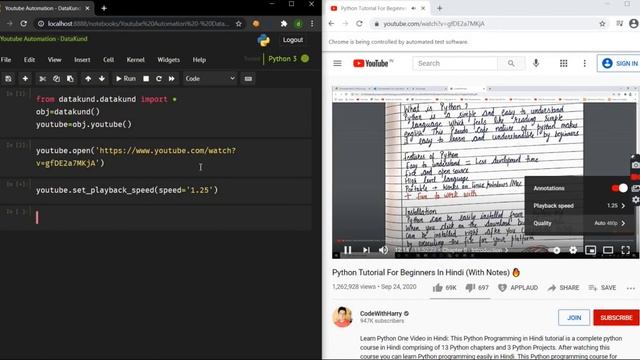Restart kernel and run all cells

tap(171, 79)
